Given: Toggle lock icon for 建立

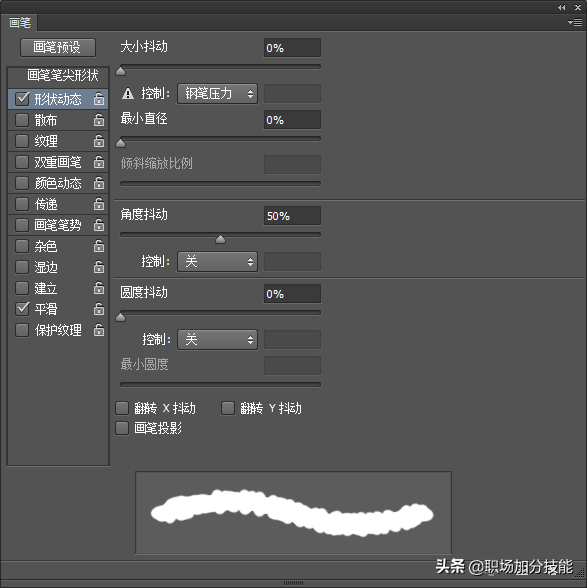Looking at the screenshot, I should pos(99,288).
